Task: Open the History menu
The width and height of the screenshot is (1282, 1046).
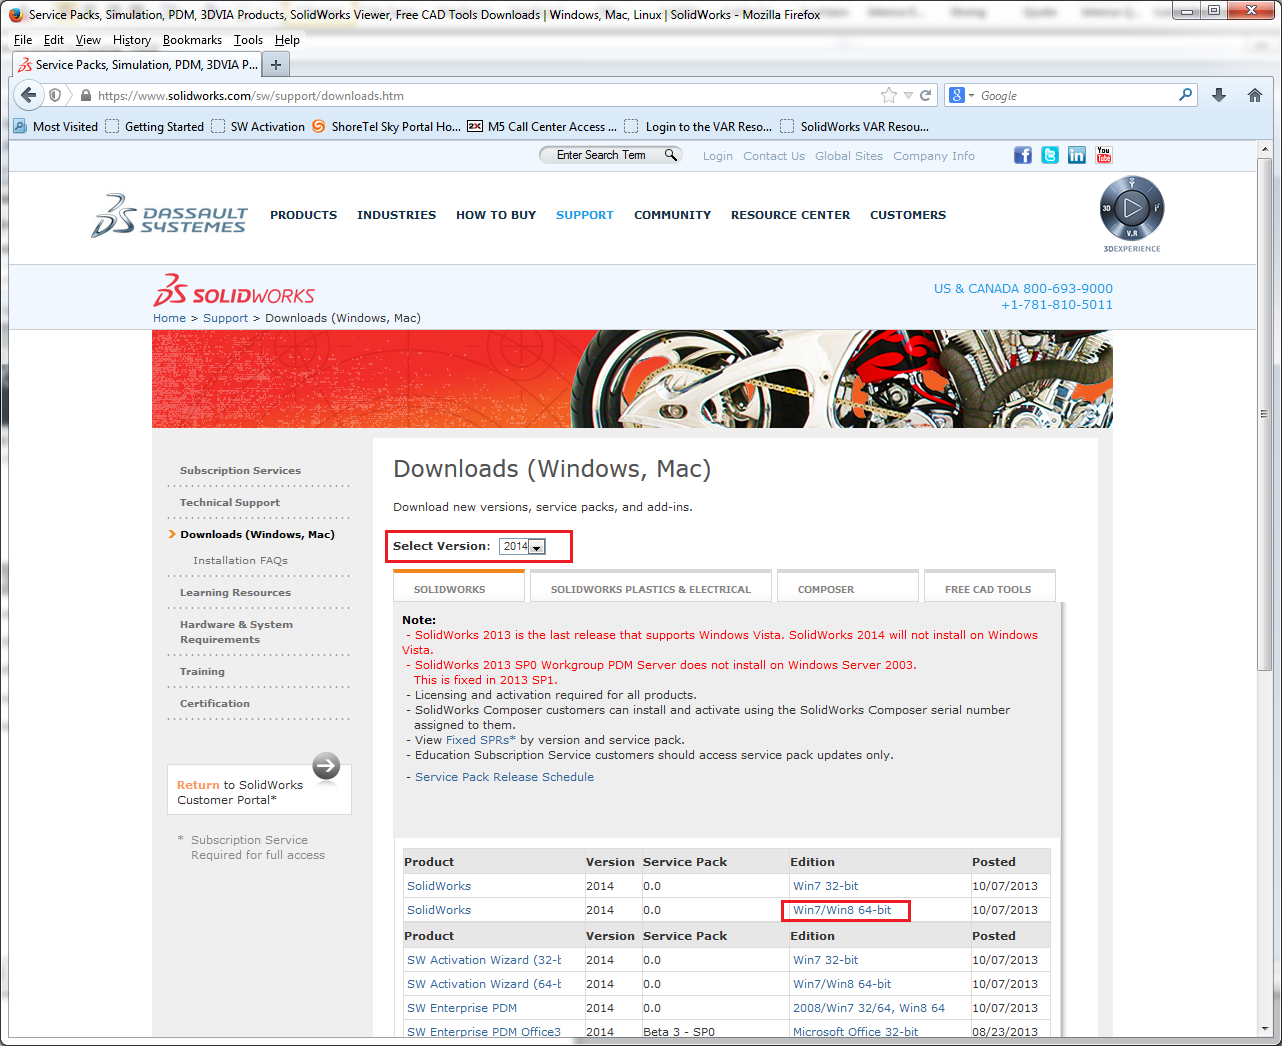Action: click(132, 40)
